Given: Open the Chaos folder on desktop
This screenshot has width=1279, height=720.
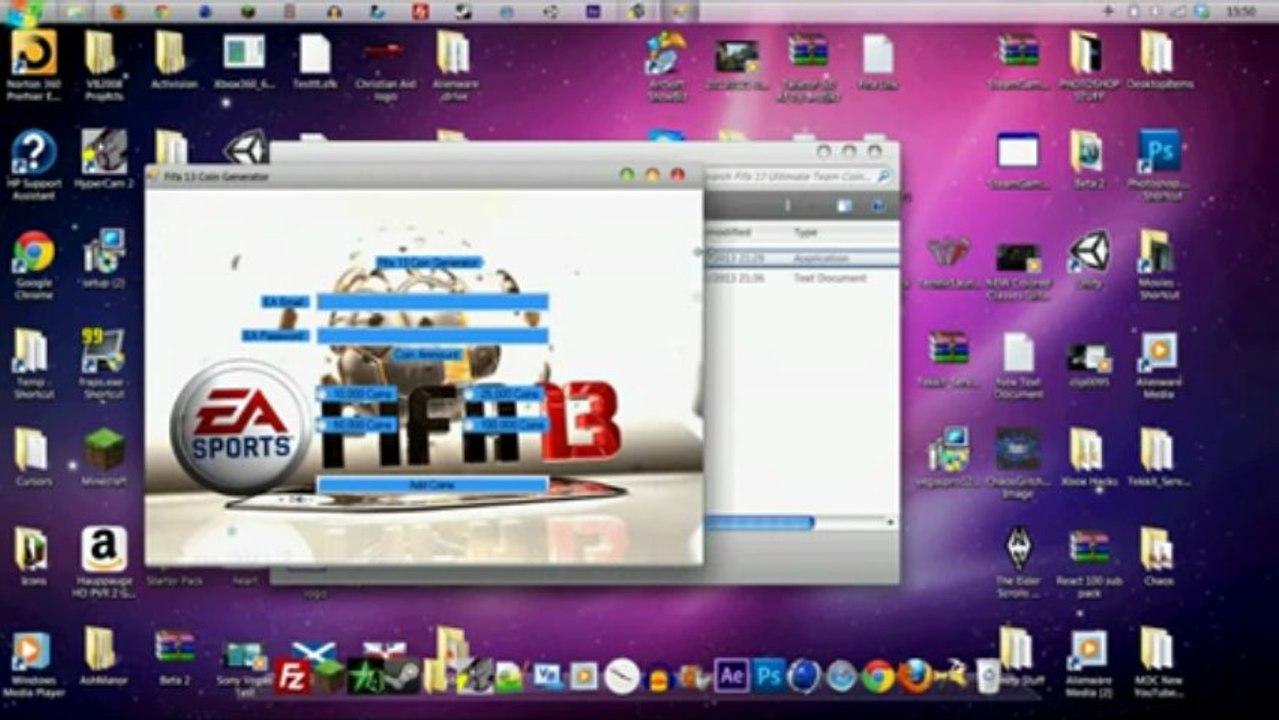Looking at the screenshot, I should tap(1158, 556).
